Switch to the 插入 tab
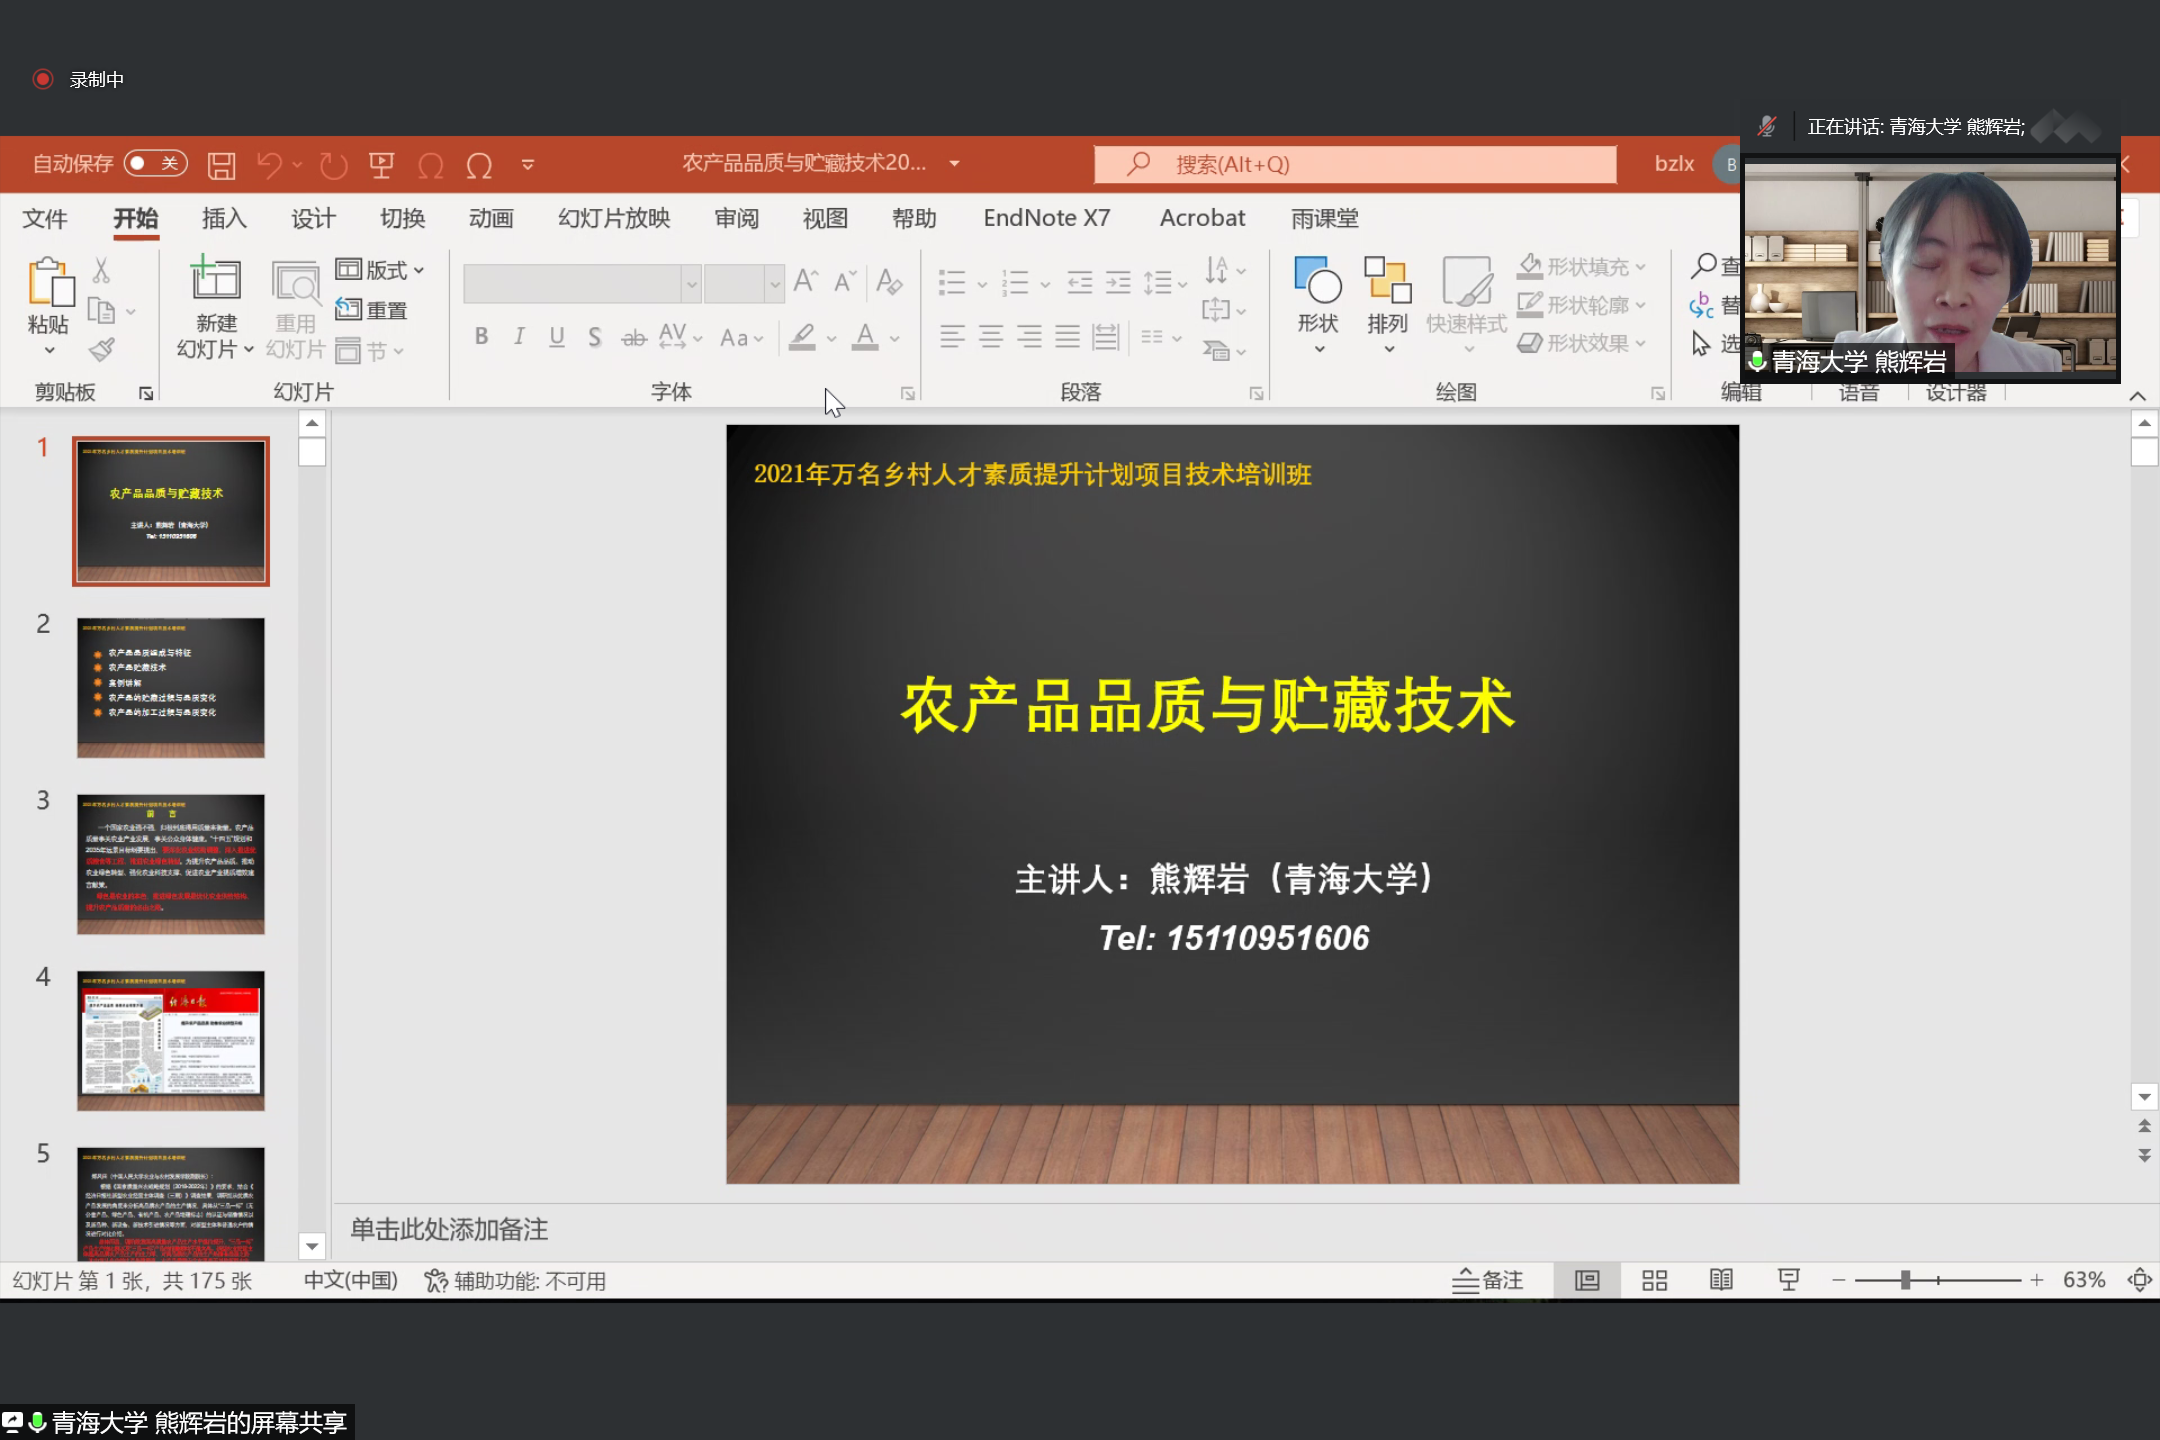This screenshot has width=2160, height=1440. tap(224, 218)
